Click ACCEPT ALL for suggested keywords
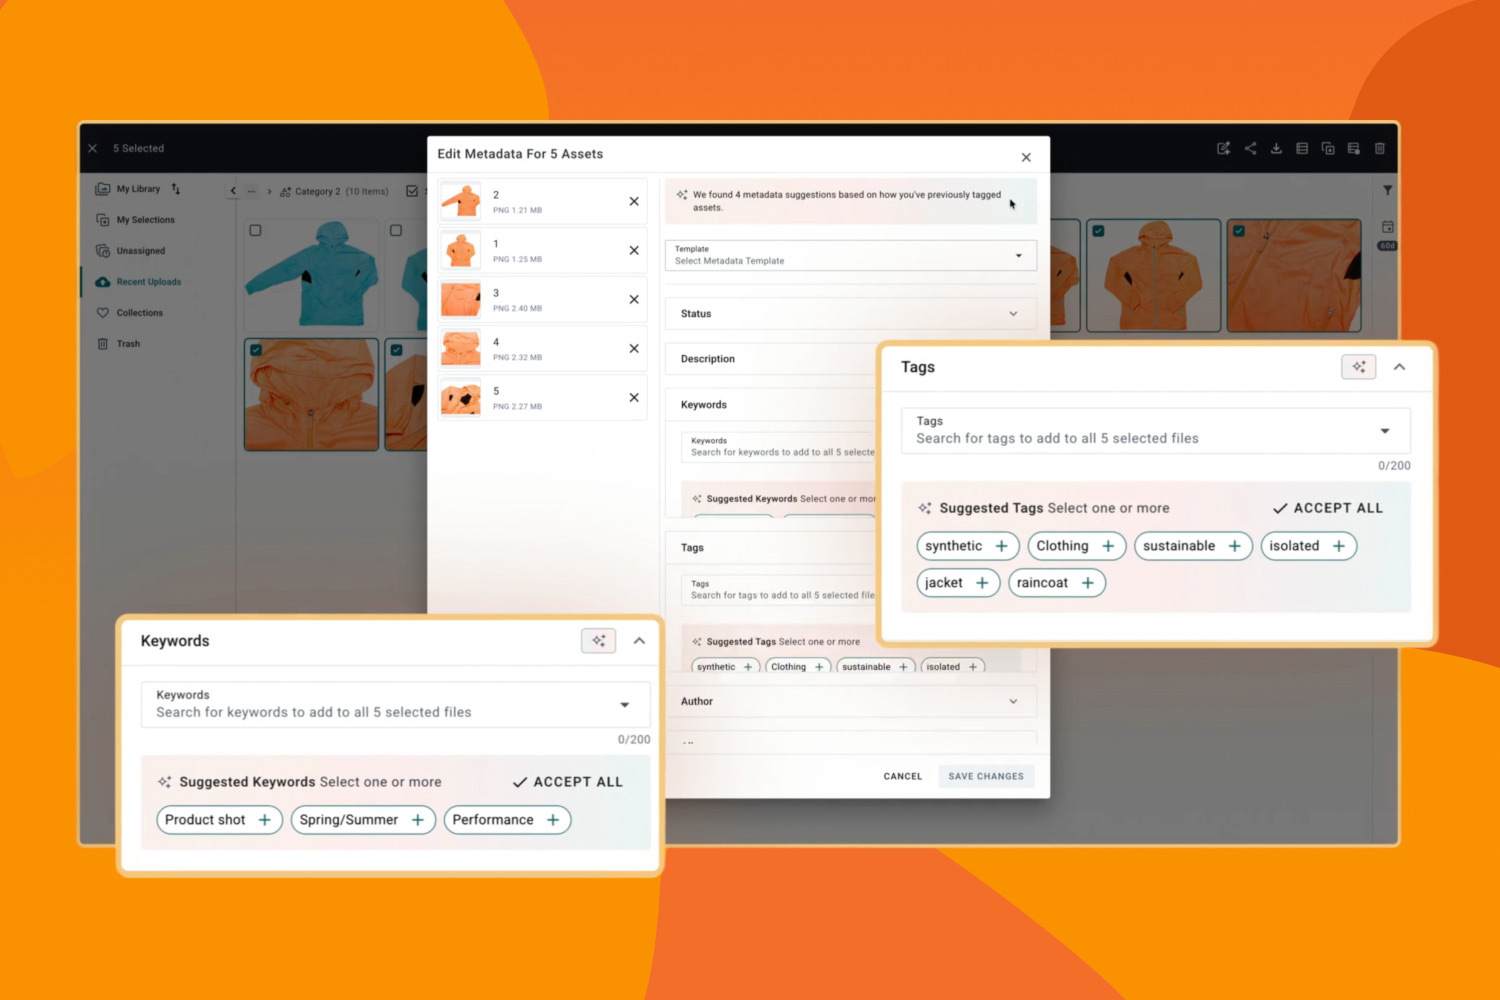Screen dimensions: 1500x1000 [568, 782]
